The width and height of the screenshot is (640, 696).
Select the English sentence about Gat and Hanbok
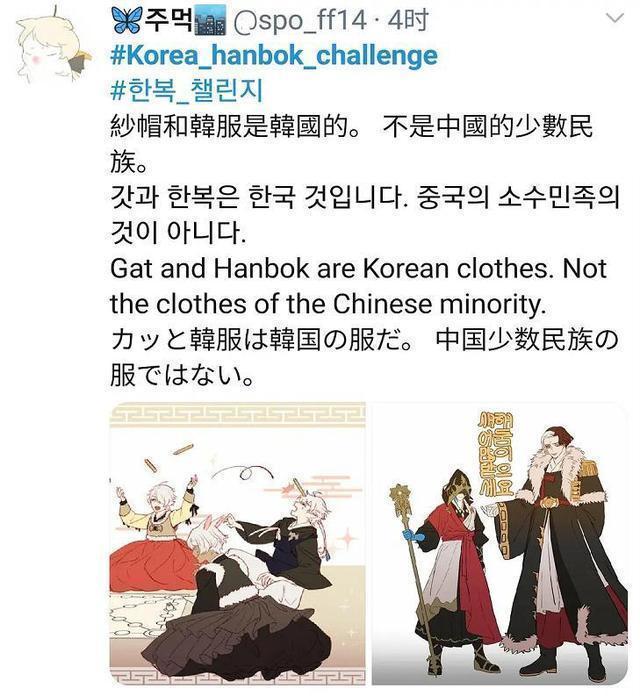coord(358,286)
